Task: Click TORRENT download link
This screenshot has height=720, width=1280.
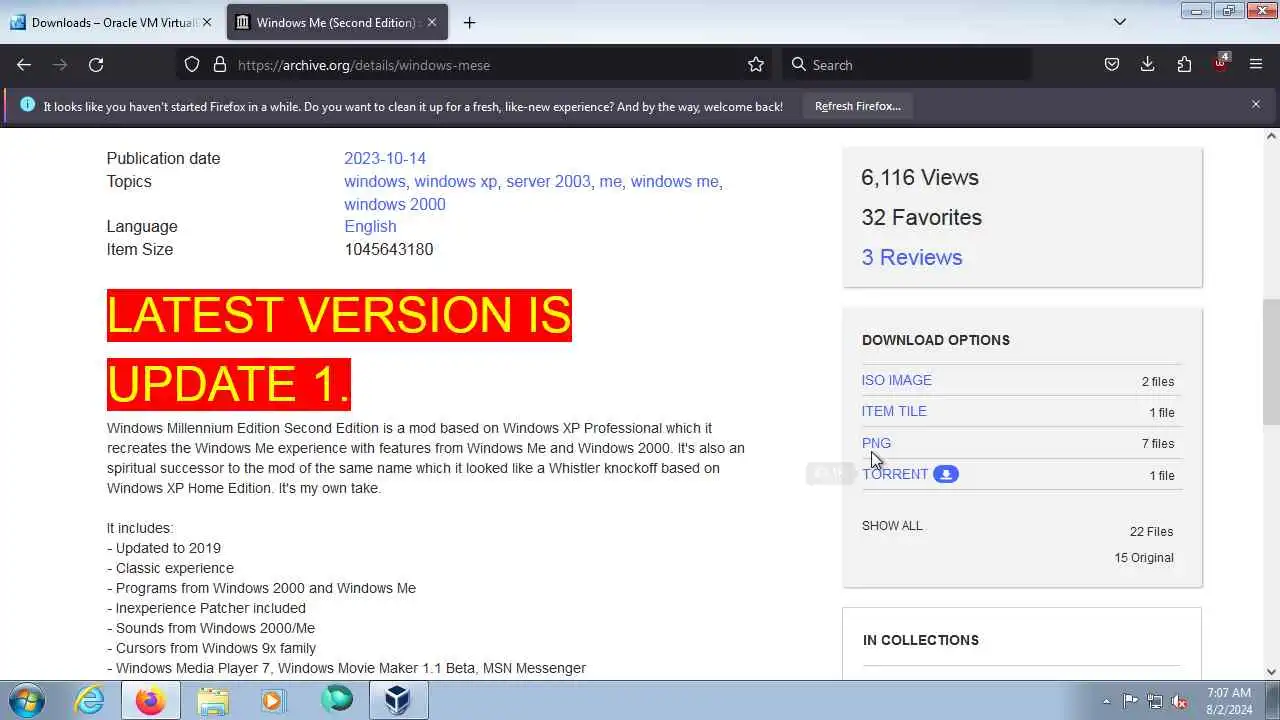Action: (895, 474)
